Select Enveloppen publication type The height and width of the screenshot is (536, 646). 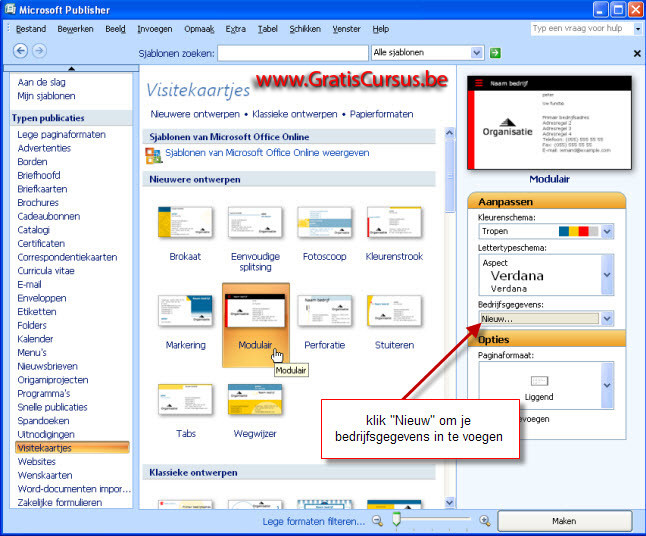coord(42,298)
